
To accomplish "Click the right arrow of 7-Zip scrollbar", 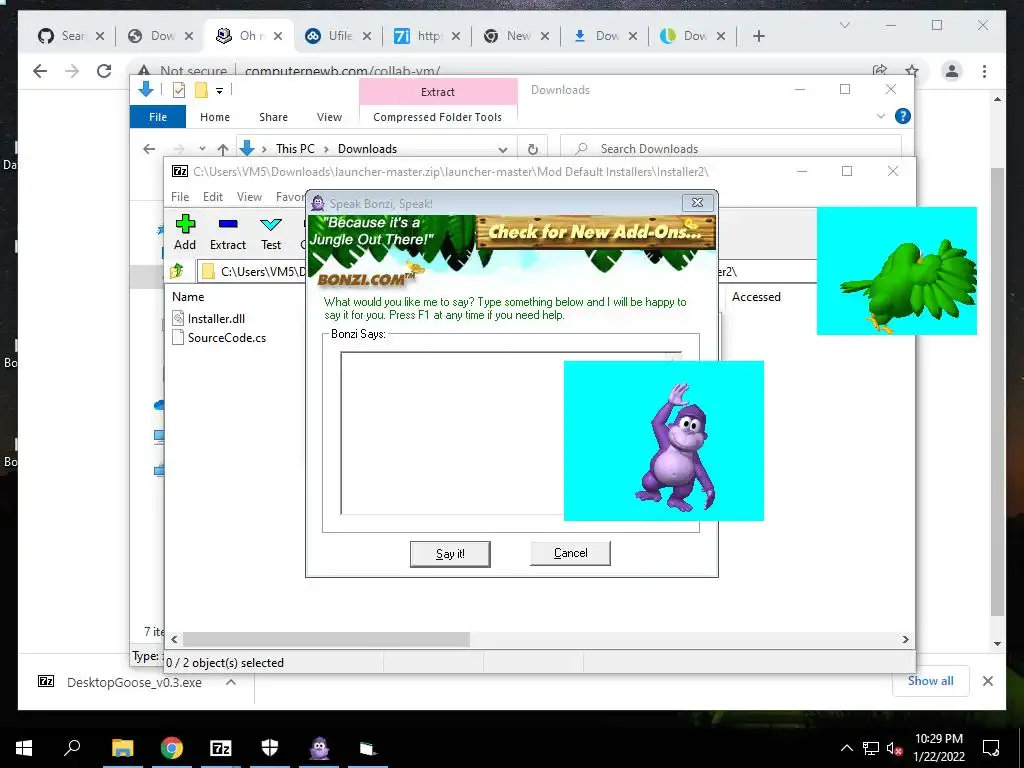I will pos(905,639).
